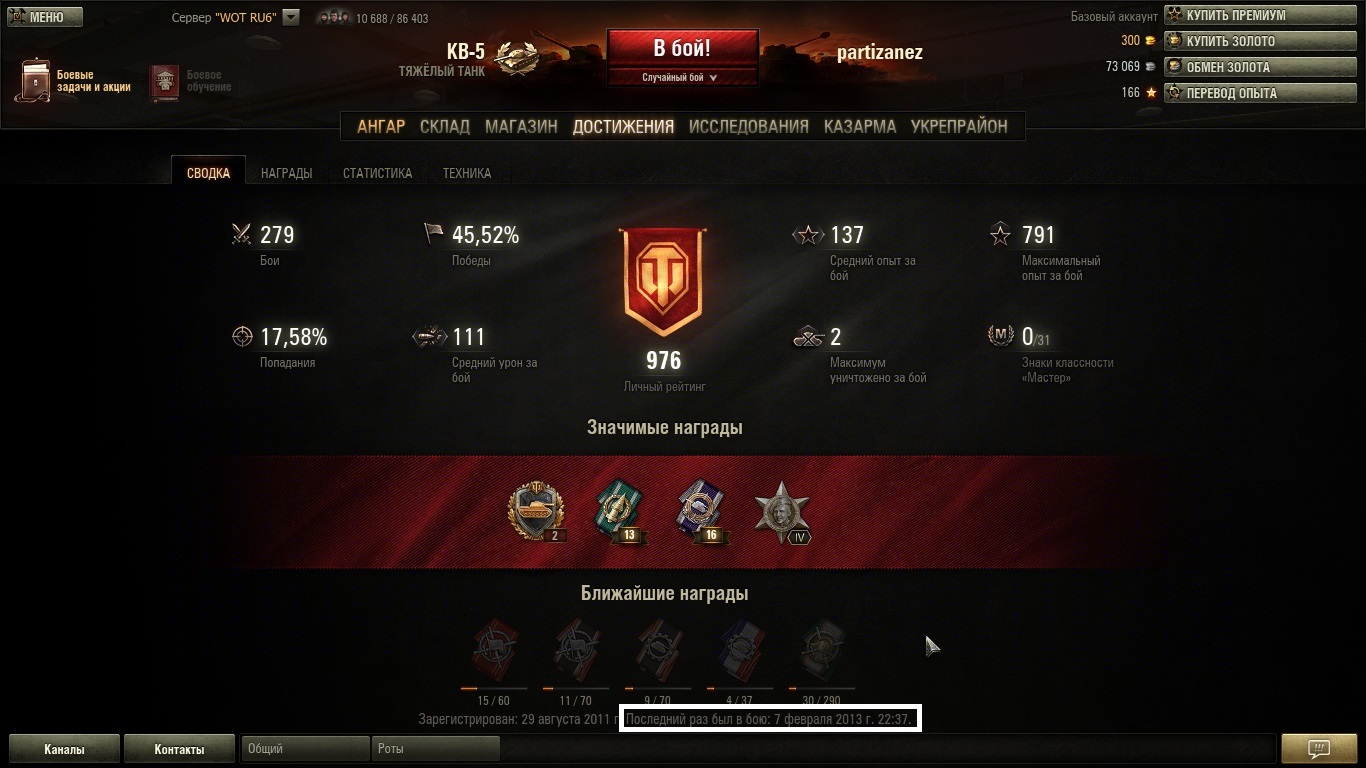This screenshot has height=768, width=1366.
Task: Select the Общий chat channel tab
Action: (x=305, y=748)
